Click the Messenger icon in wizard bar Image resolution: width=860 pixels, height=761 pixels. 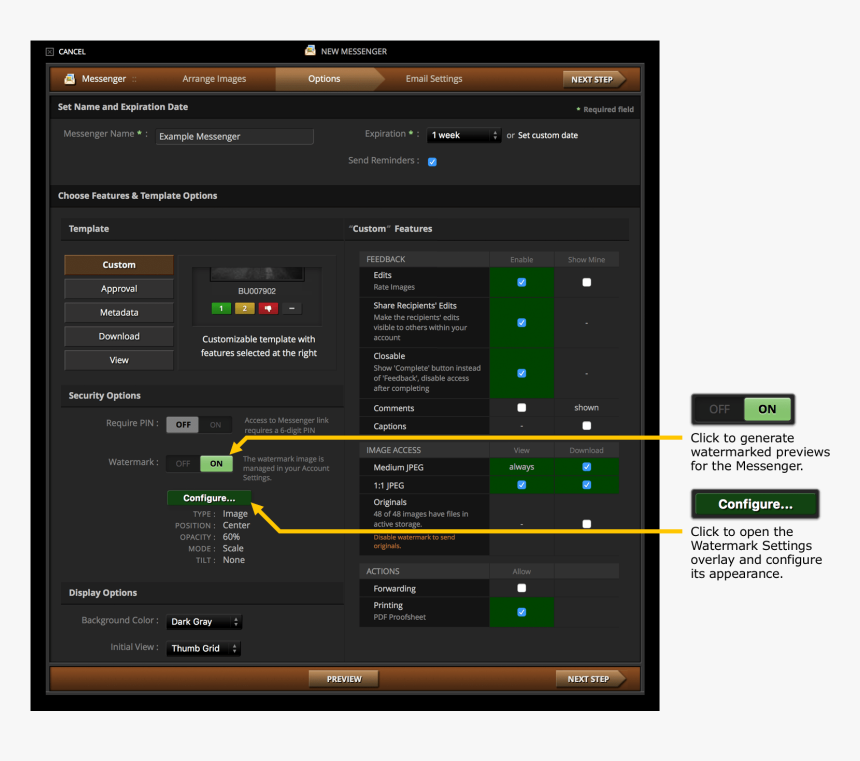[x=70, y=79]
